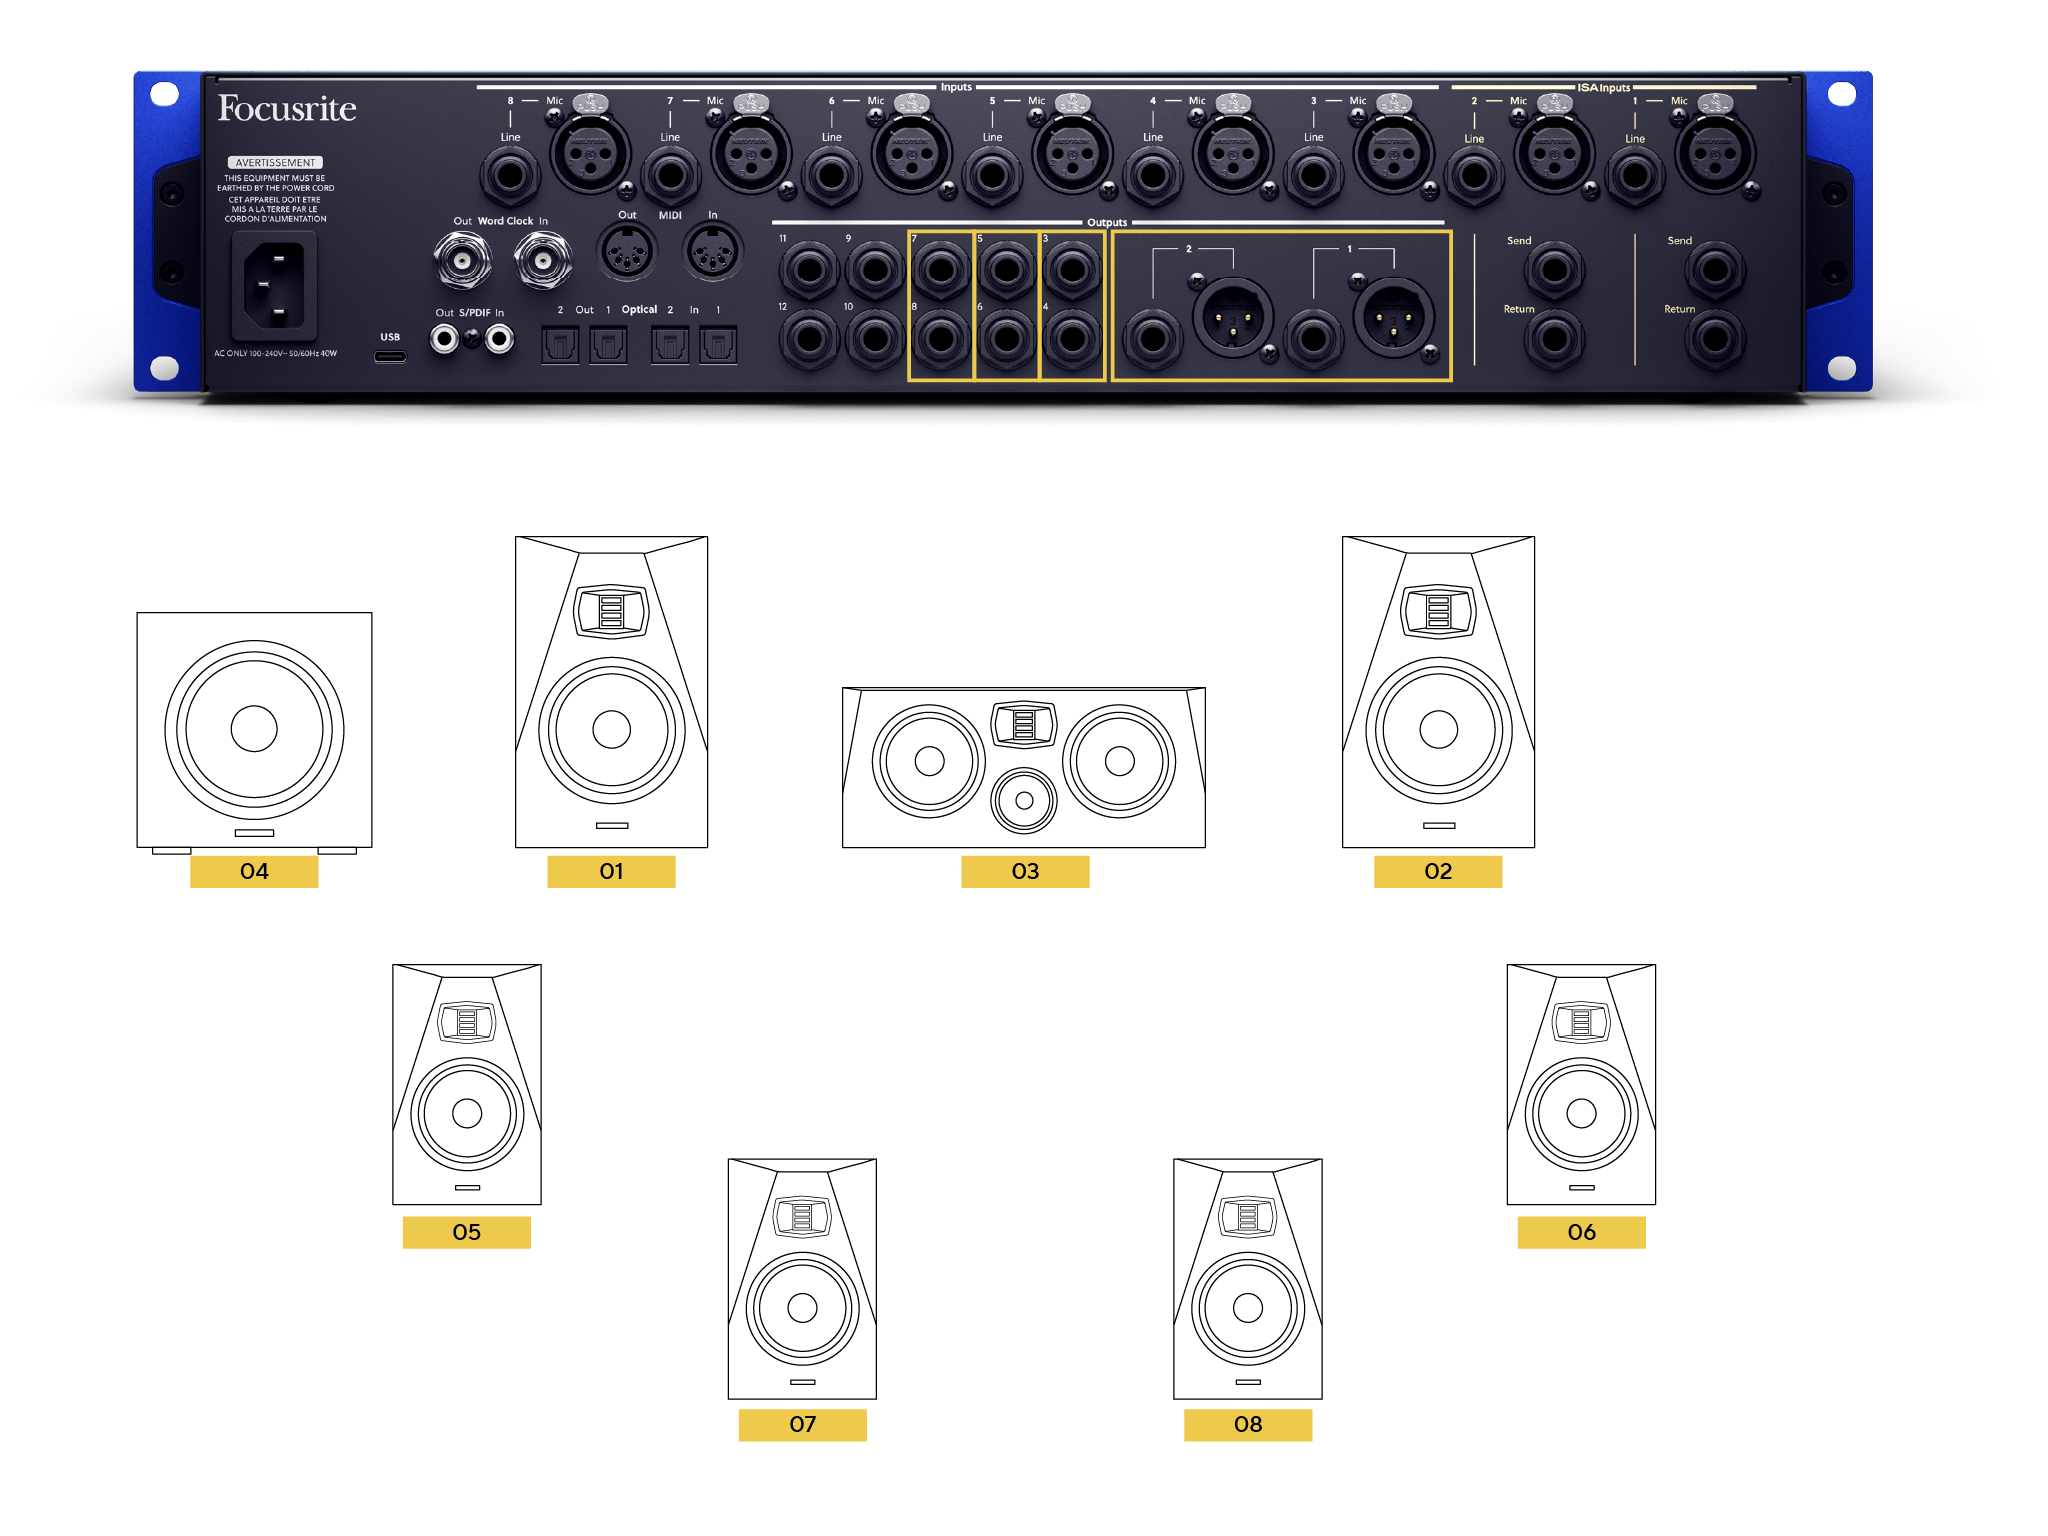
Task: Click line output jack 7
Action: (941, 269)
